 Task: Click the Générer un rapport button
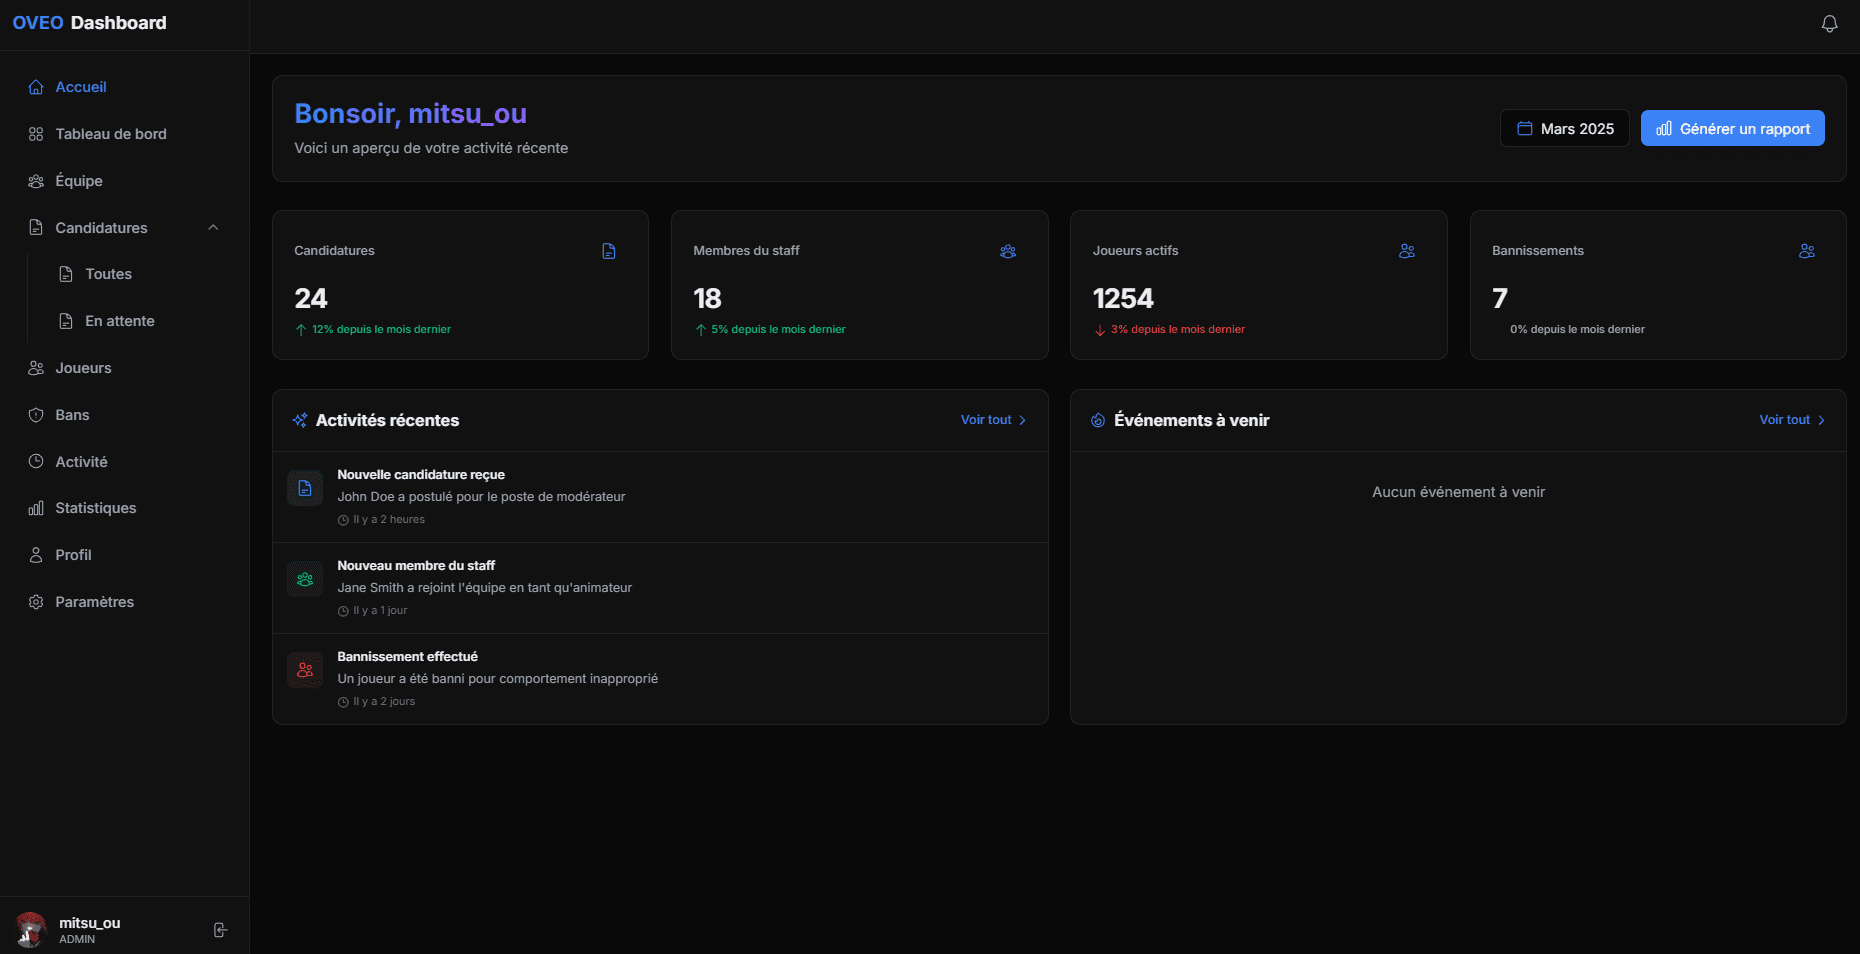1732,128
